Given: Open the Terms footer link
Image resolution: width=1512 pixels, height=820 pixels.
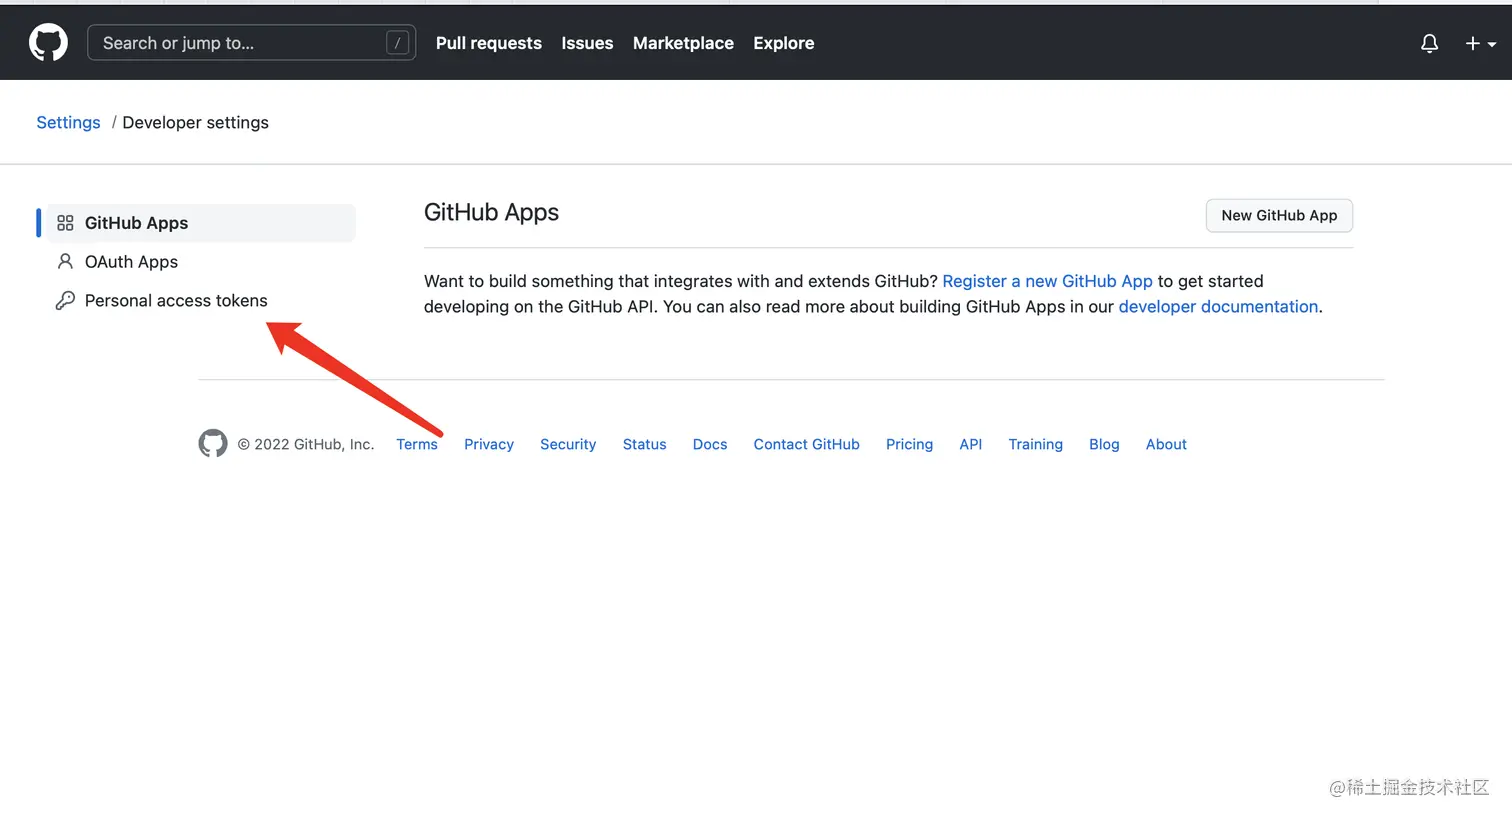Looking at the screenshot, I should click(x=417, y=444).
